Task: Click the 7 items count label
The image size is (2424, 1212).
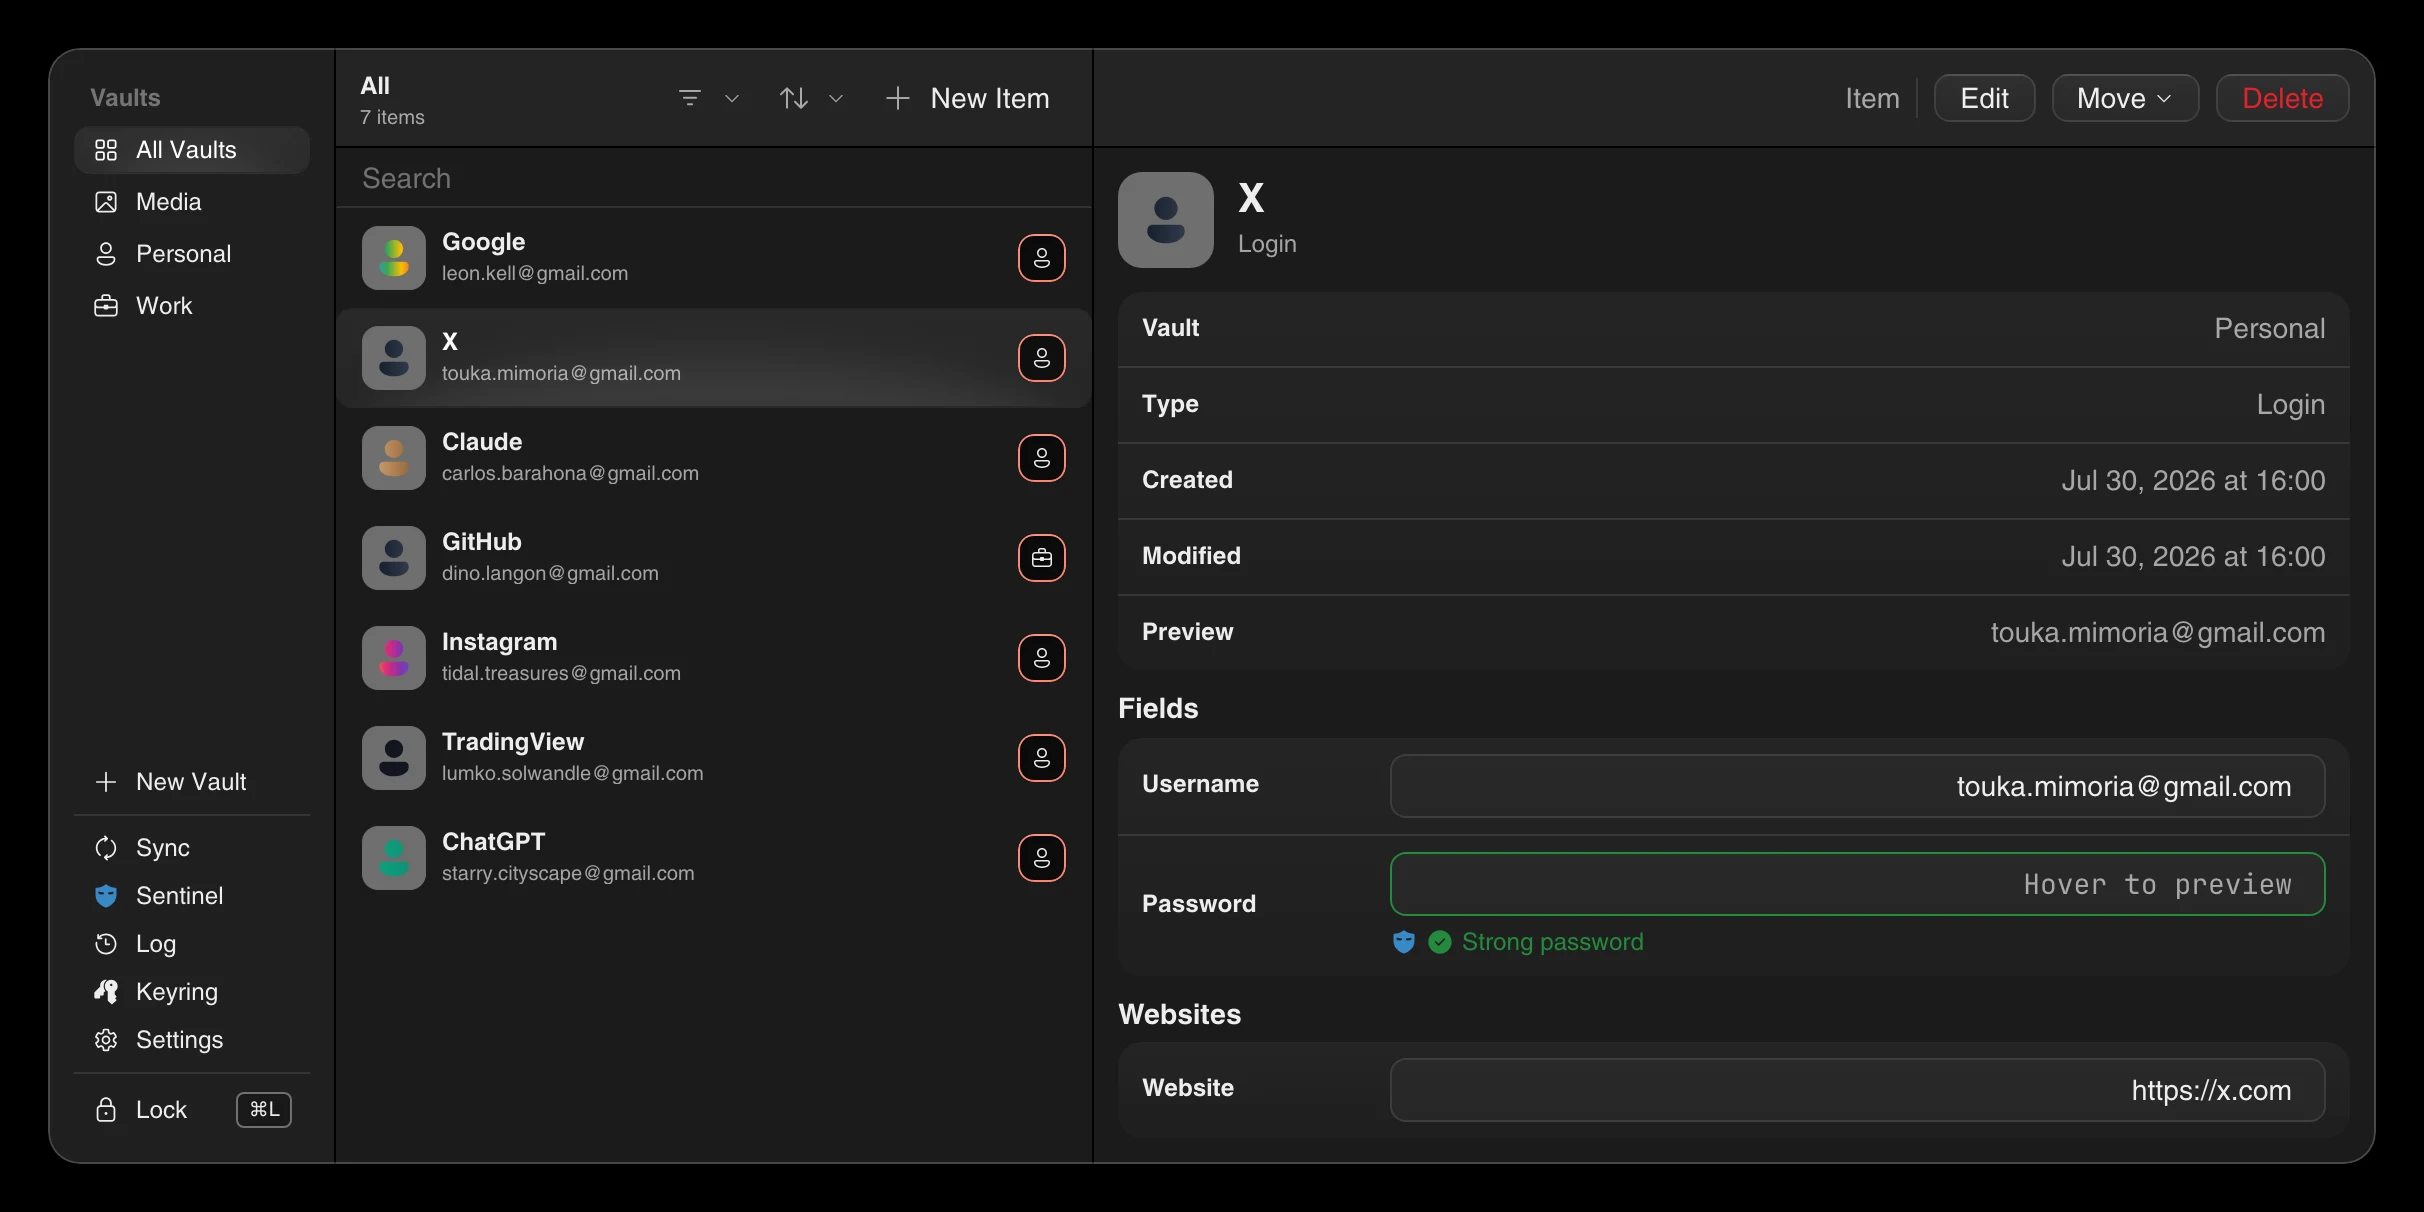Action: tap(392, 118)
